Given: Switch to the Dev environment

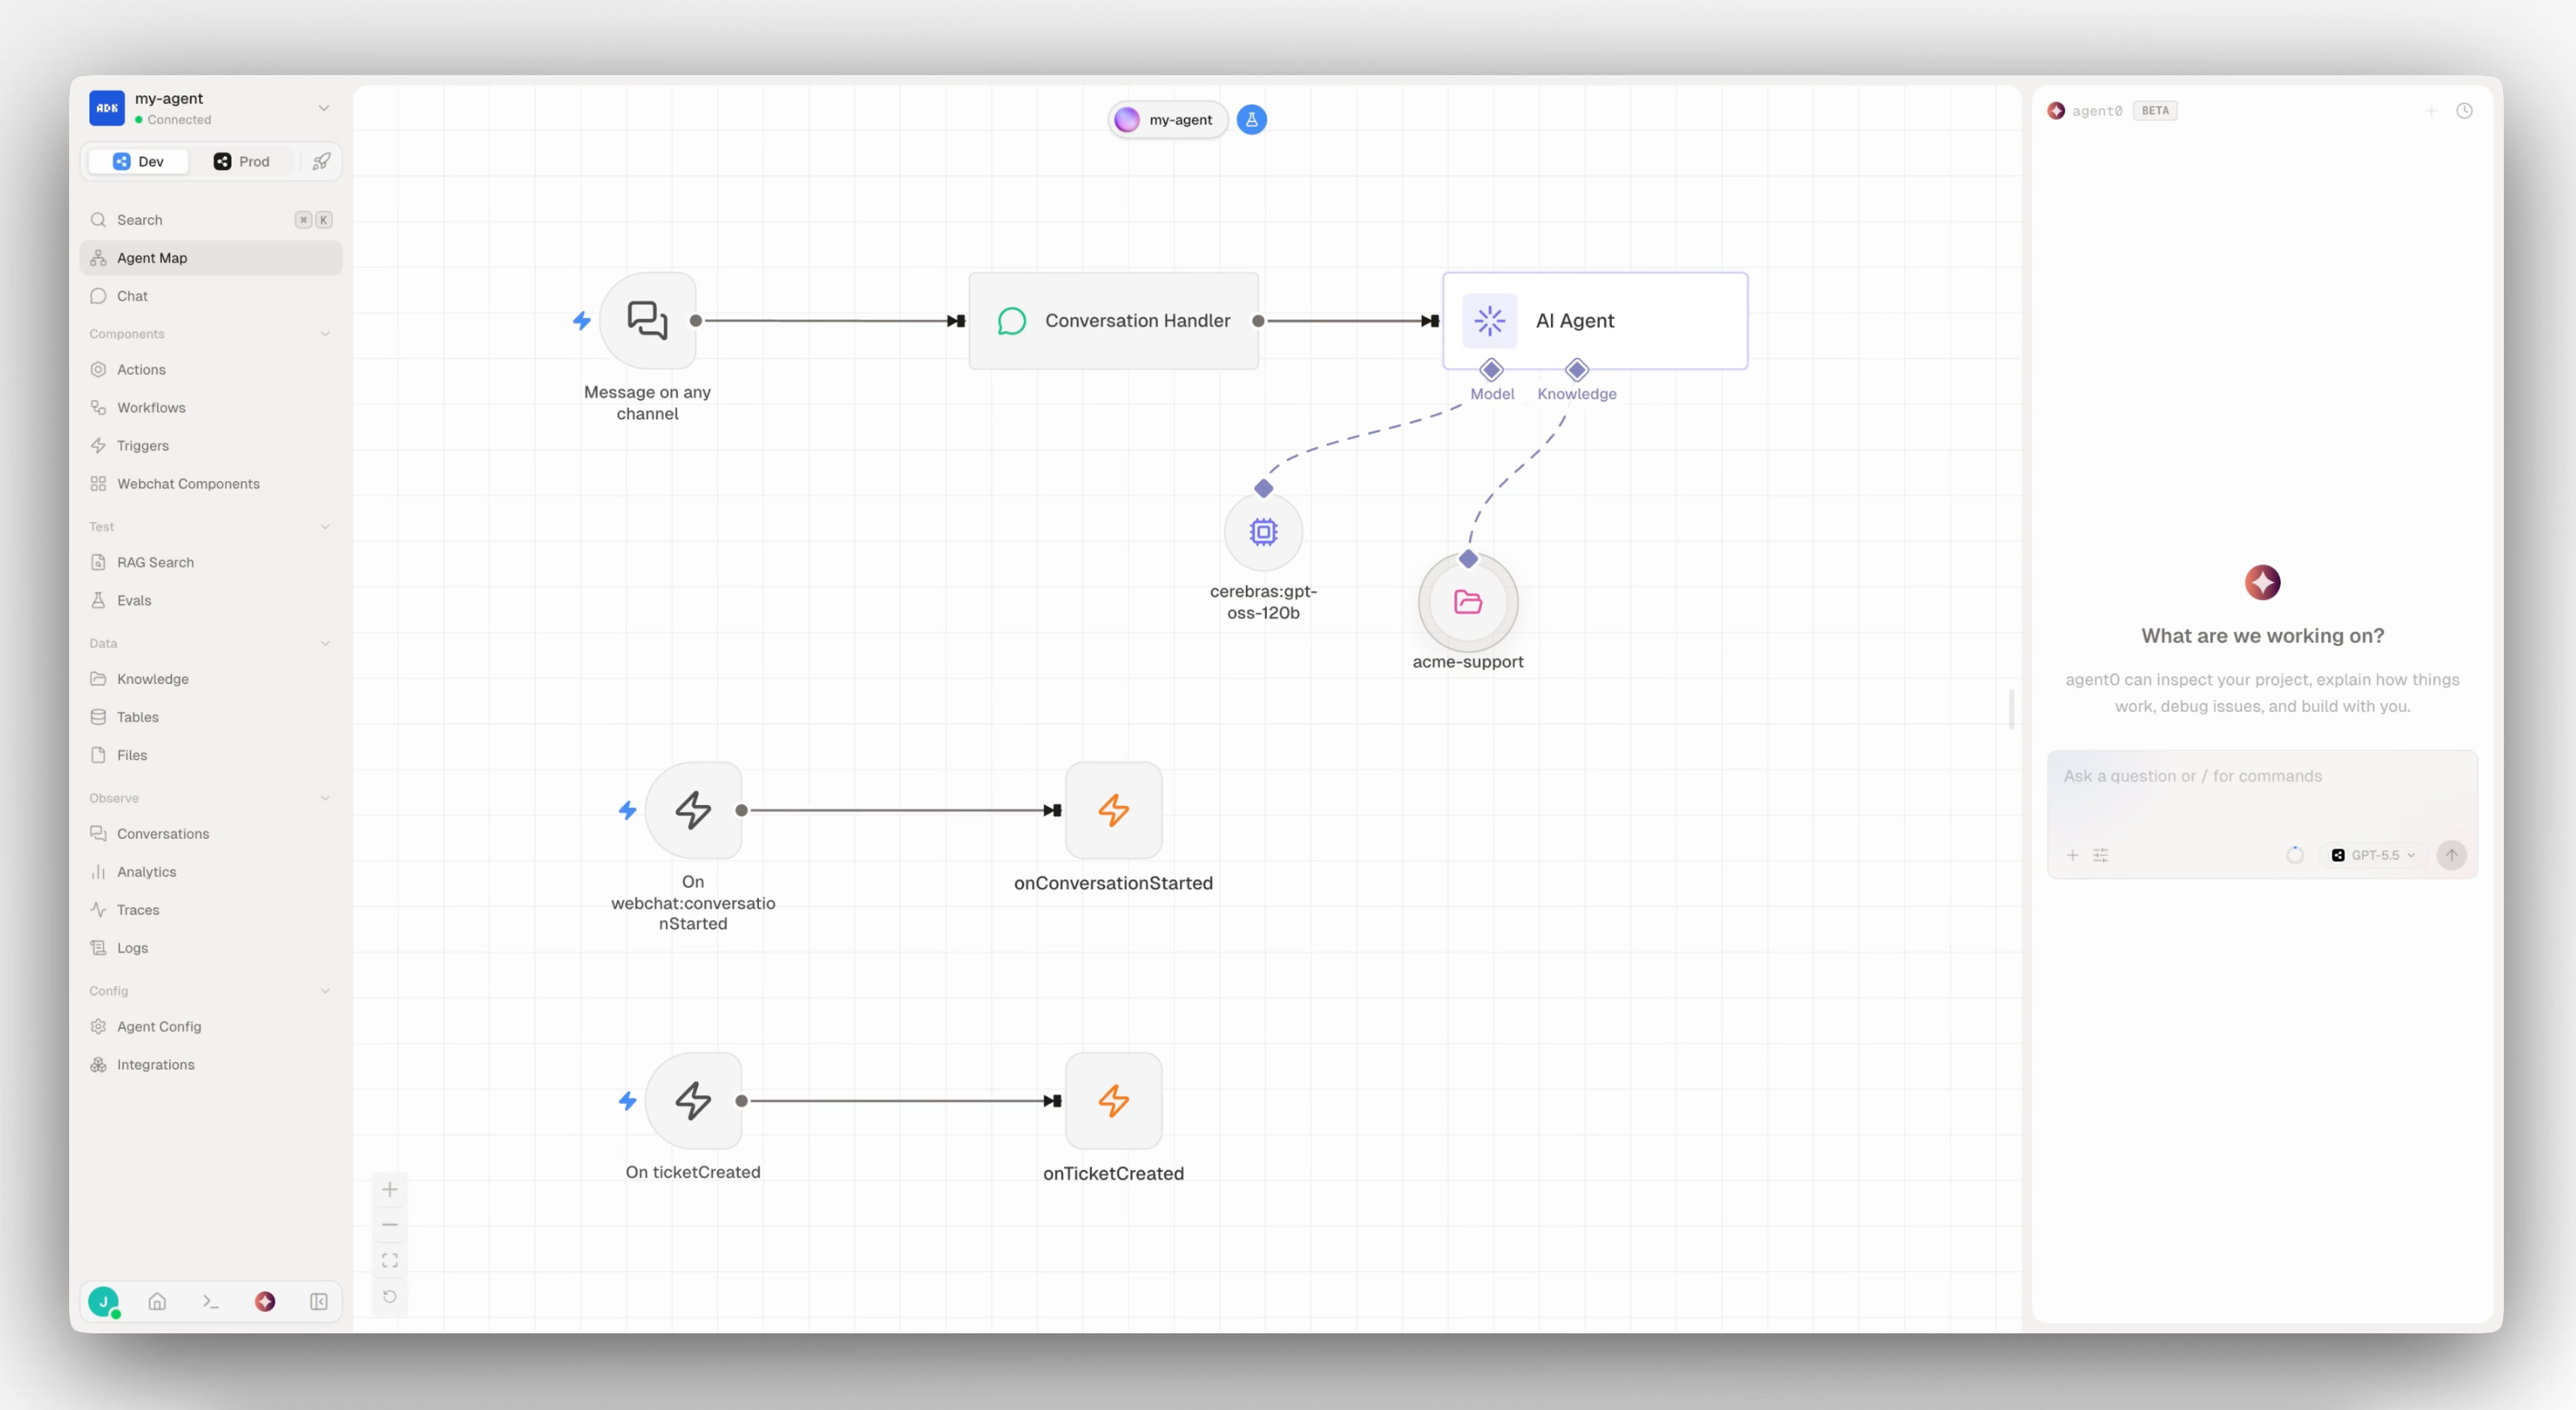Looking at the screenshot, I should (x=138, y=161).
